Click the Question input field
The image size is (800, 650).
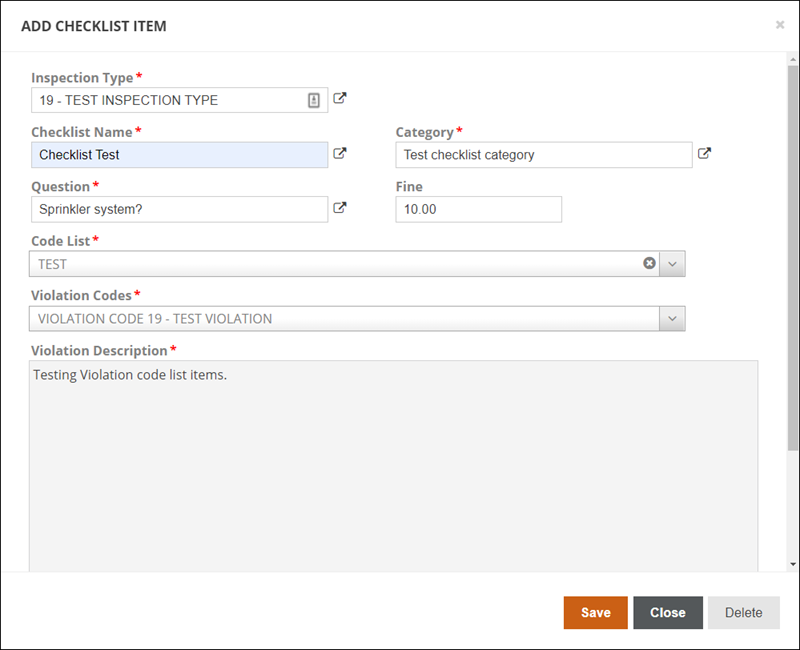(180, 209)
